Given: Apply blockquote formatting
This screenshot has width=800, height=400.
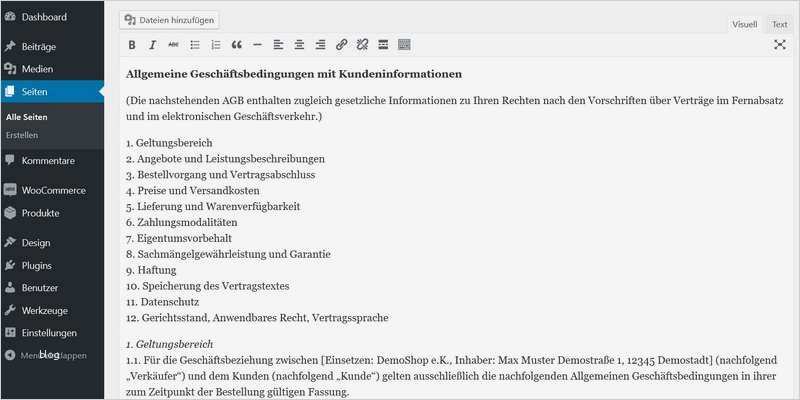Looking at the screenshot, I should tap(237, 45).
